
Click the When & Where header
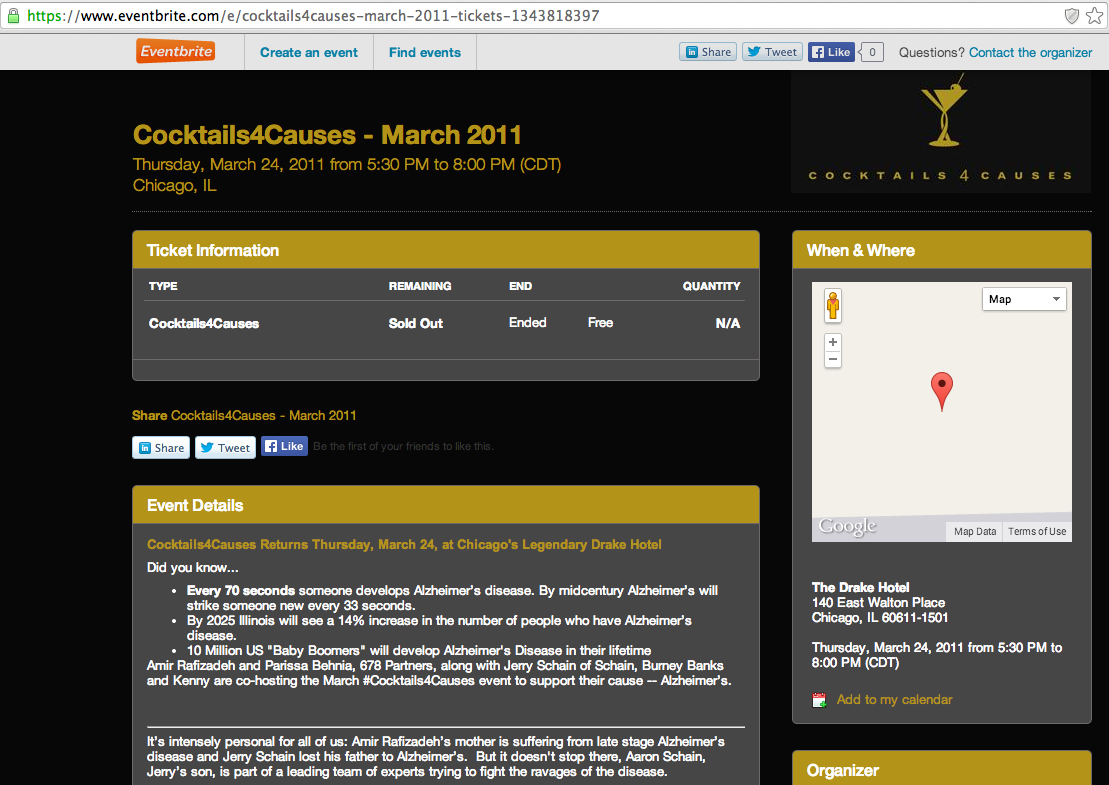(941, 250)
